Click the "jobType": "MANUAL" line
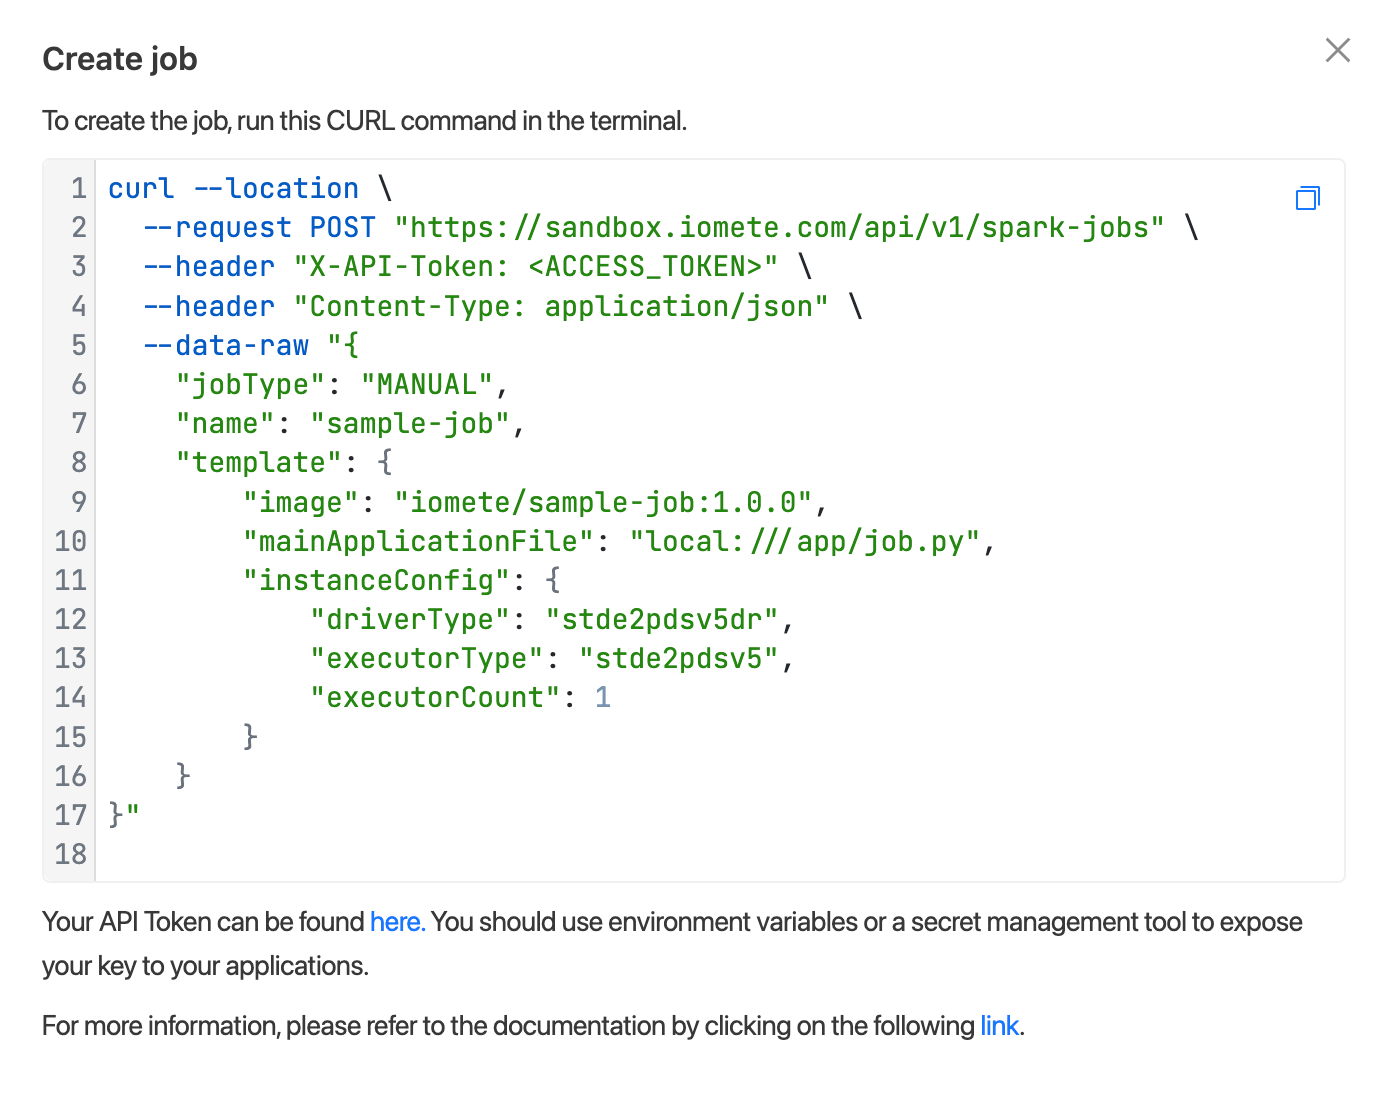 click(x=343, y=384)
